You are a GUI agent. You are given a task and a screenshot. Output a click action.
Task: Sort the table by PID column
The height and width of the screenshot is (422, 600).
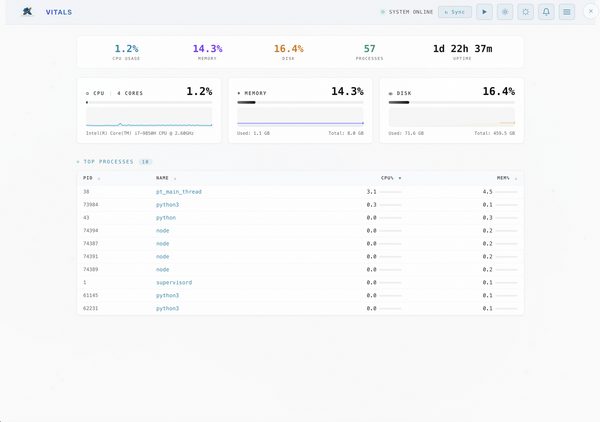(91, 178)
